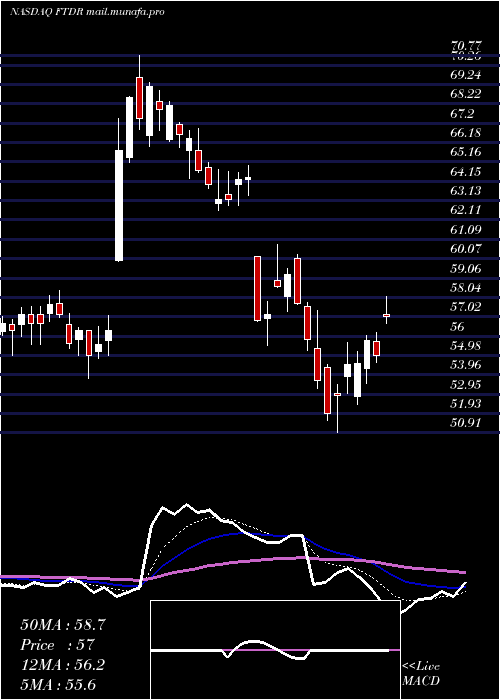
Task: Click the MACD histogram panel
Action: tap(275, 650)
